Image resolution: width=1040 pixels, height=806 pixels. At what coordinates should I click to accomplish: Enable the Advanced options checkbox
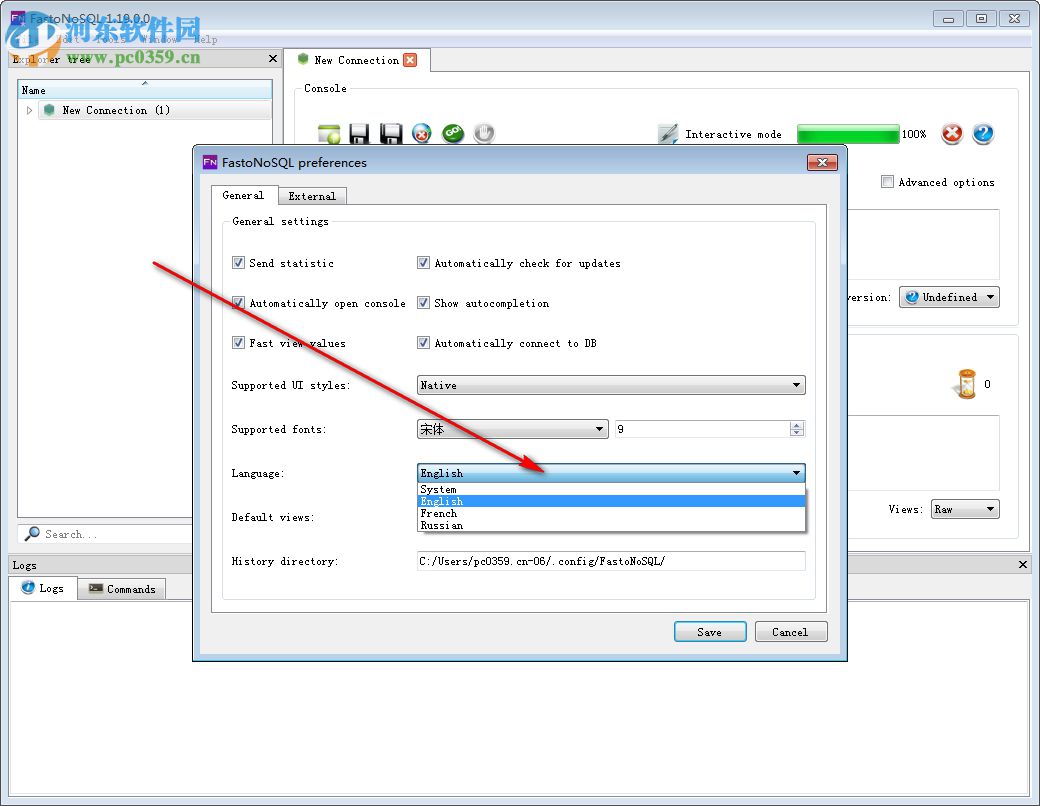click(x=887, y=182)
